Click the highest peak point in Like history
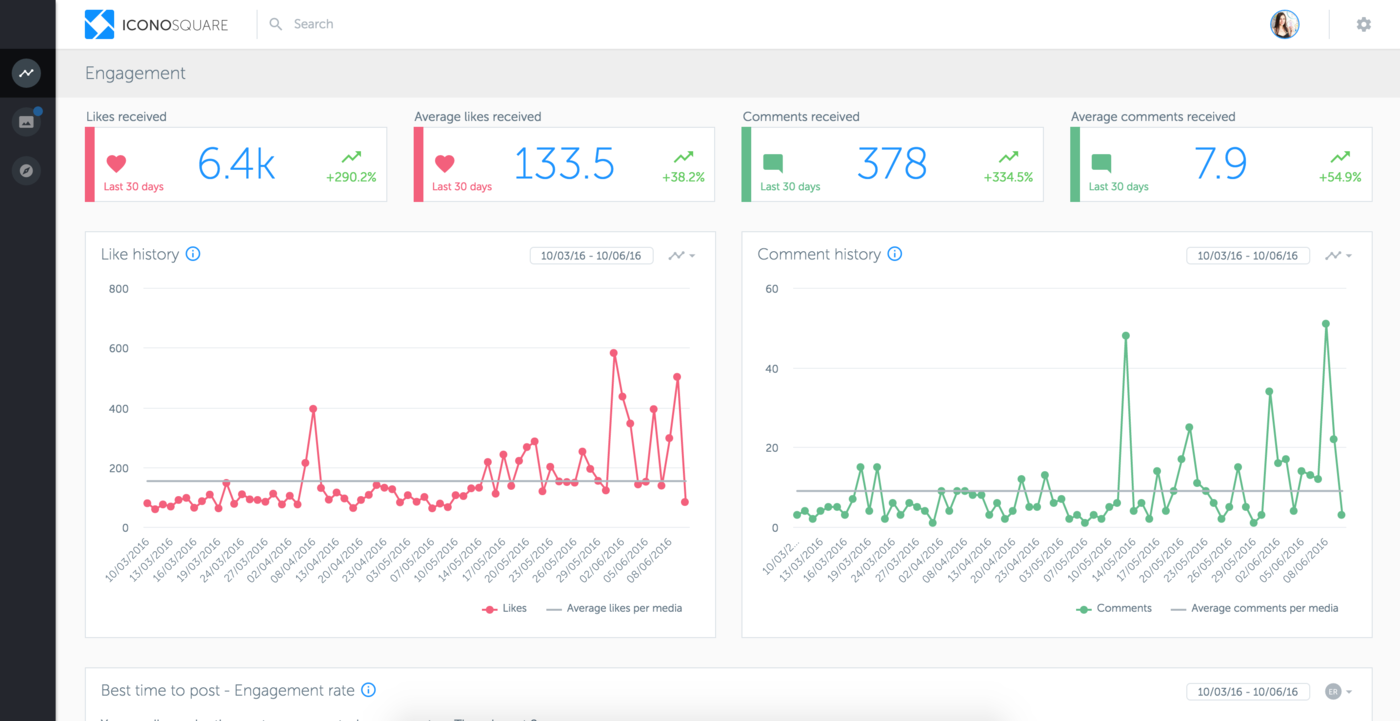The image size is (1400, 721). (613, 353)
